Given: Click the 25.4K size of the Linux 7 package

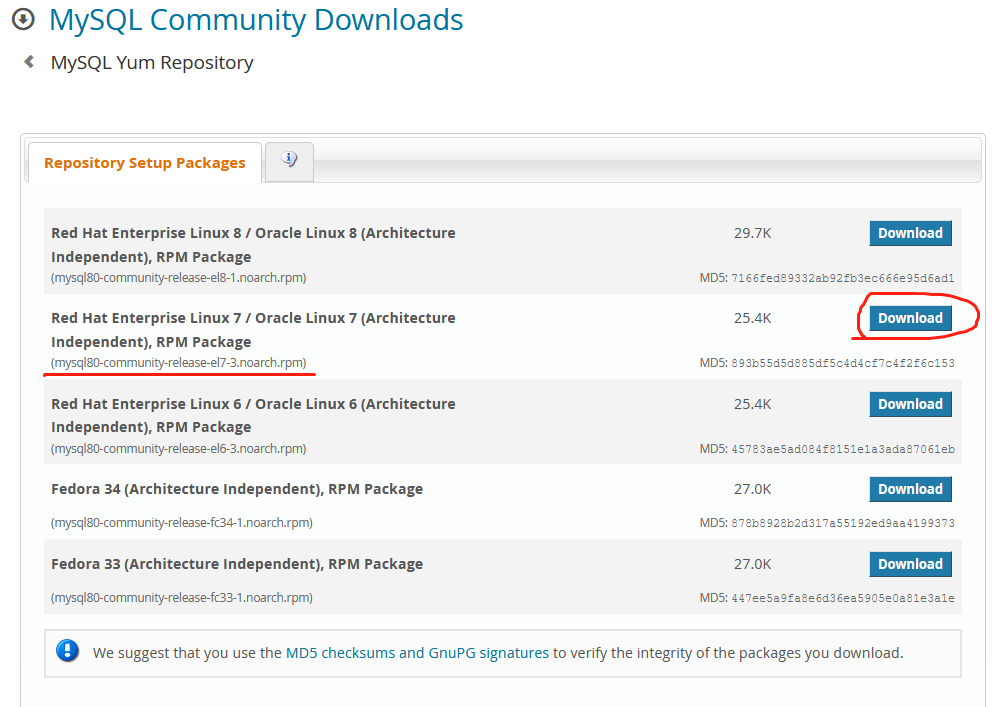Looking at the screenshot, I should pos(753,319).
